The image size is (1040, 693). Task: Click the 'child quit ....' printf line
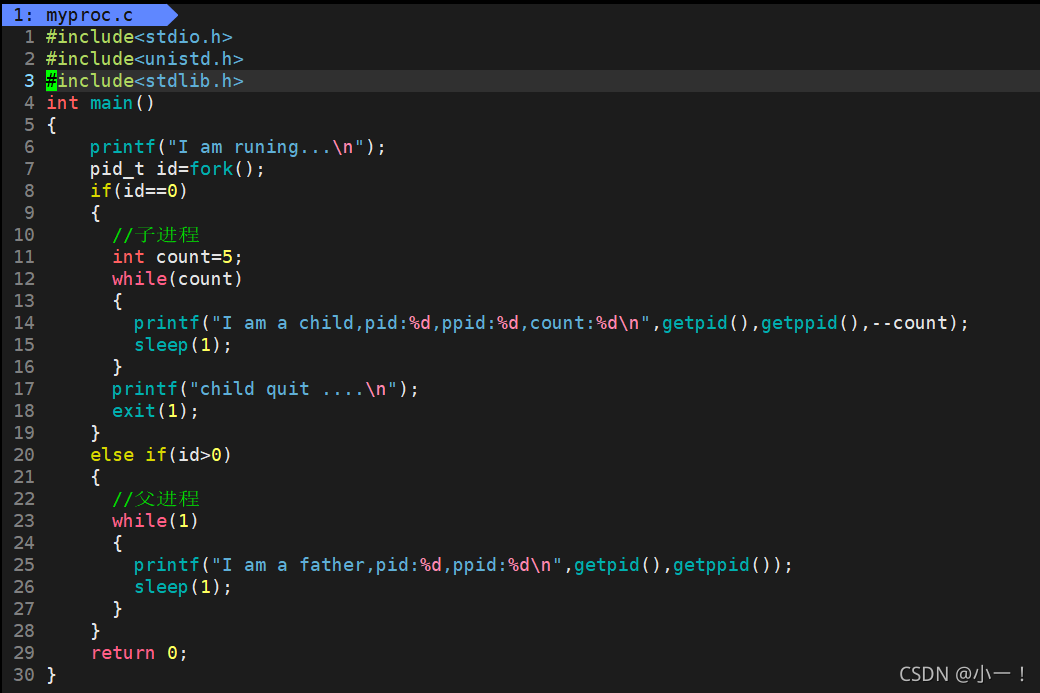pos(265,389)
